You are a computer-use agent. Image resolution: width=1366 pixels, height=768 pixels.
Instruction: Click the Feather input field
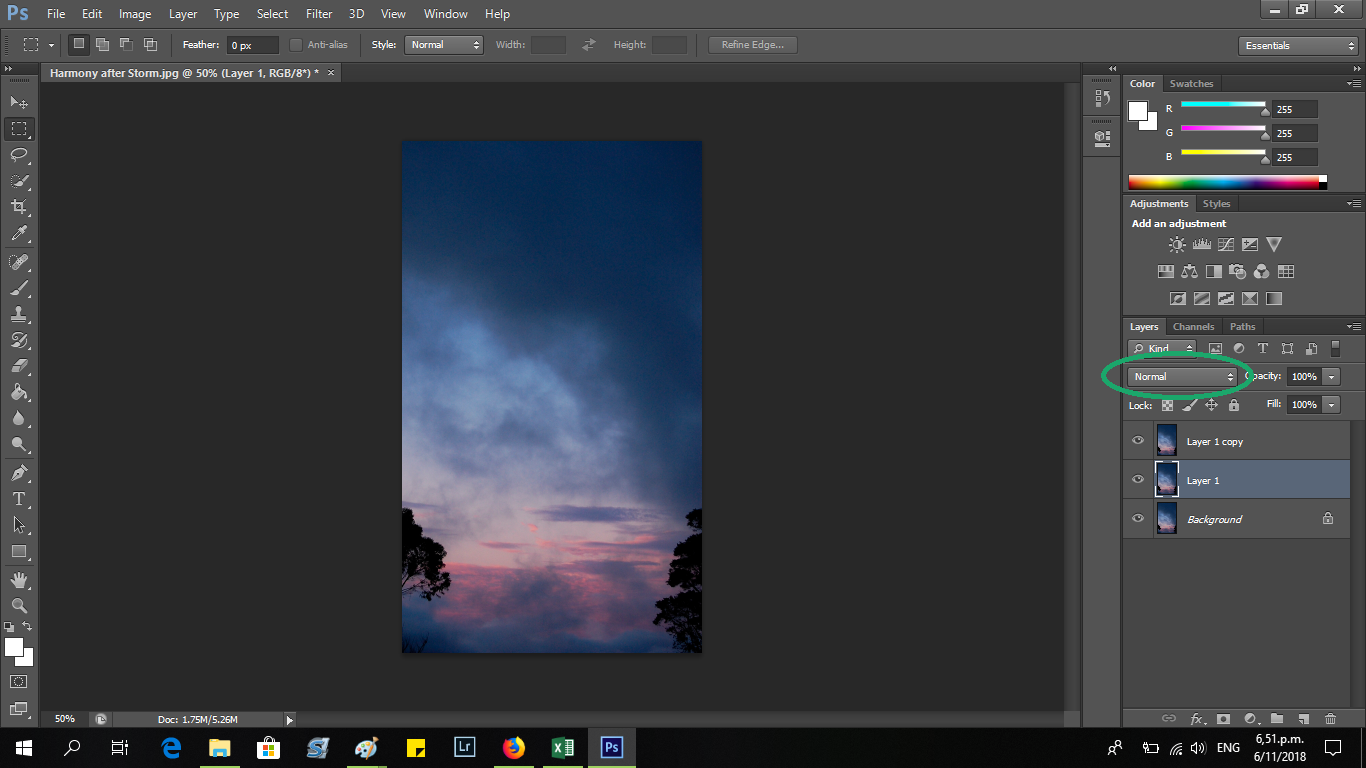[x=253, y=45]
